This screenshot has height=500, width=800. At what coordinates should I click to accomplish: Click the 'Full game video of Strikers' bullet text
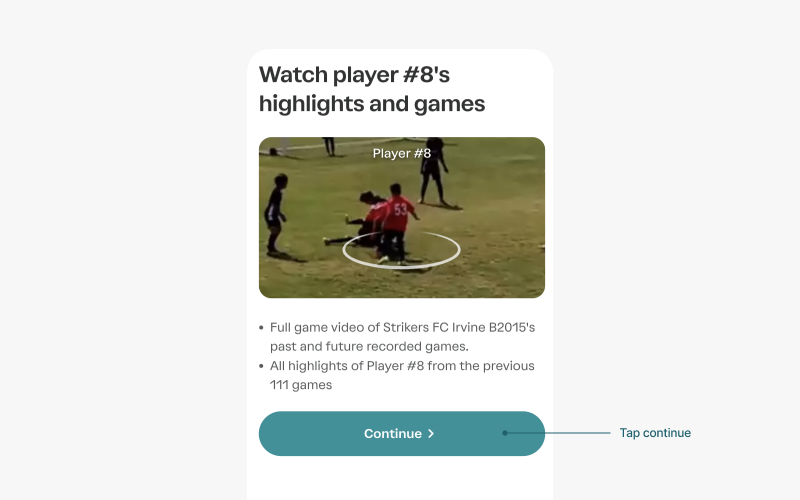402,337
